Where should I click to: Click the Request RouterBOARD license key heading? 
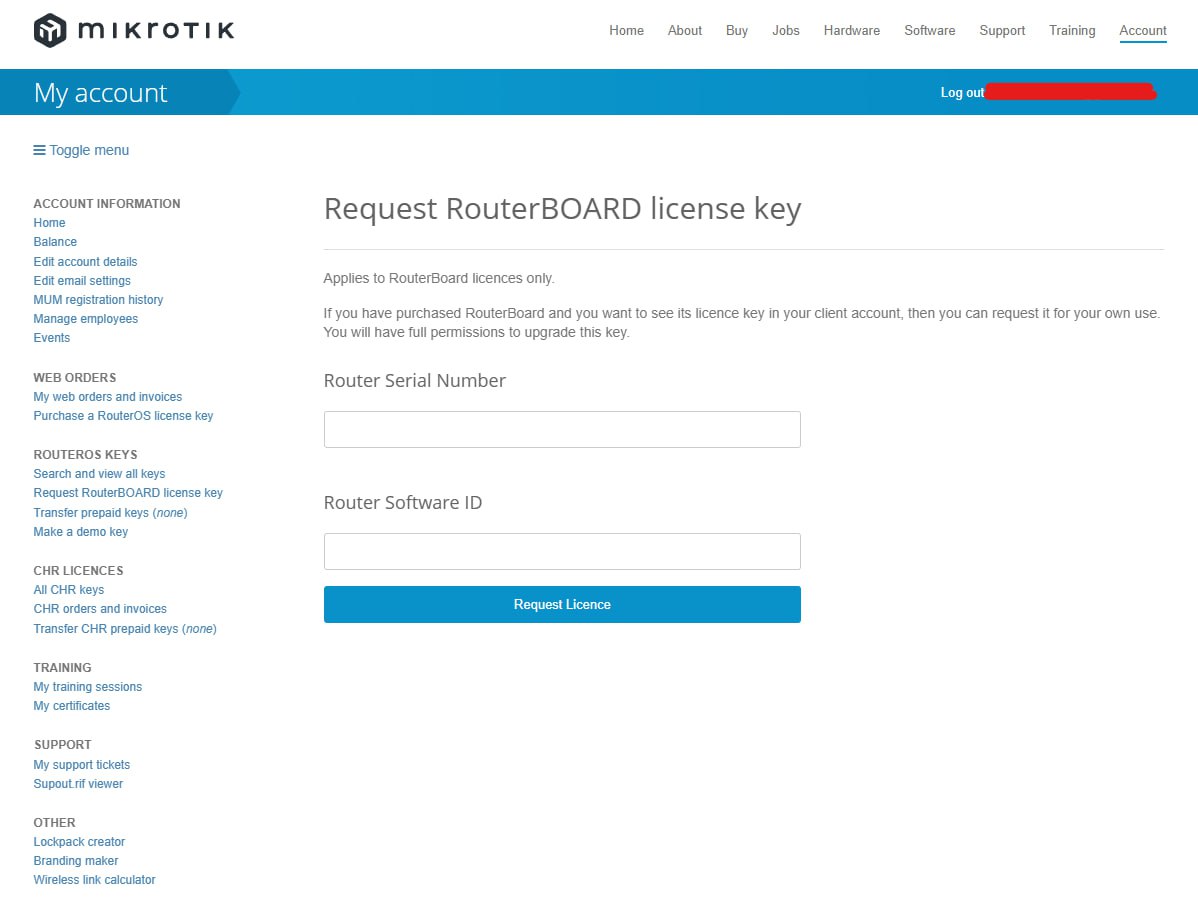(x=562, y=209)
